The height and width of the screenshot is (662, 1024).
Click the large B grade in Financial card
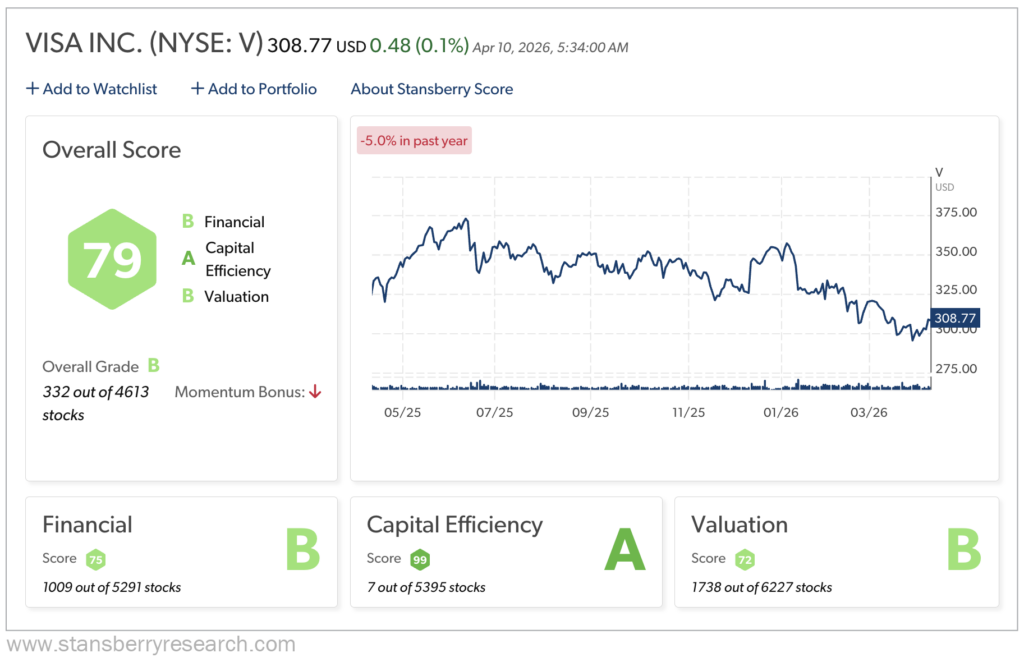[302, 550]
